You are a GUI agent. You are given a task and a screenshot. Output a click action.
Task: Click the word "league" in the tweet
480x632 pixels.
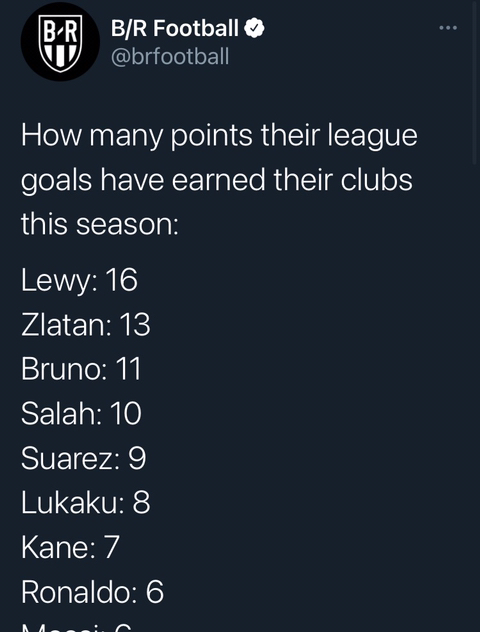372,136
